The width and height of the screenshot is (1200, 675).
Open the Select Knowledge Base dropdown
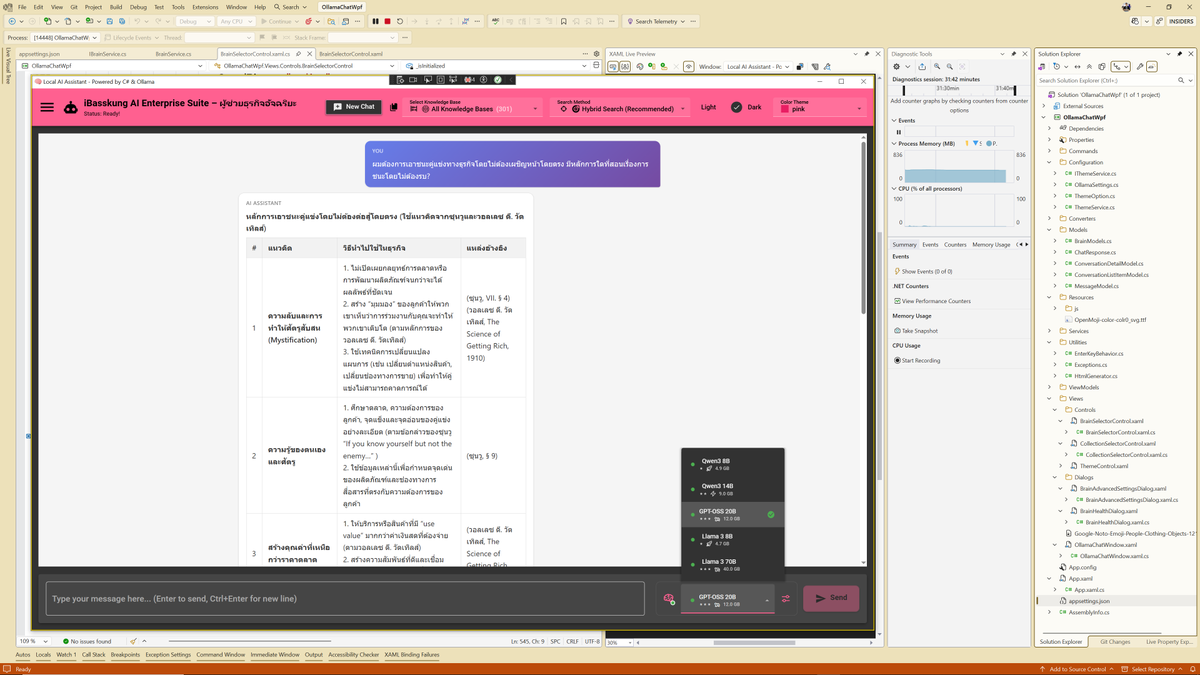474,107
